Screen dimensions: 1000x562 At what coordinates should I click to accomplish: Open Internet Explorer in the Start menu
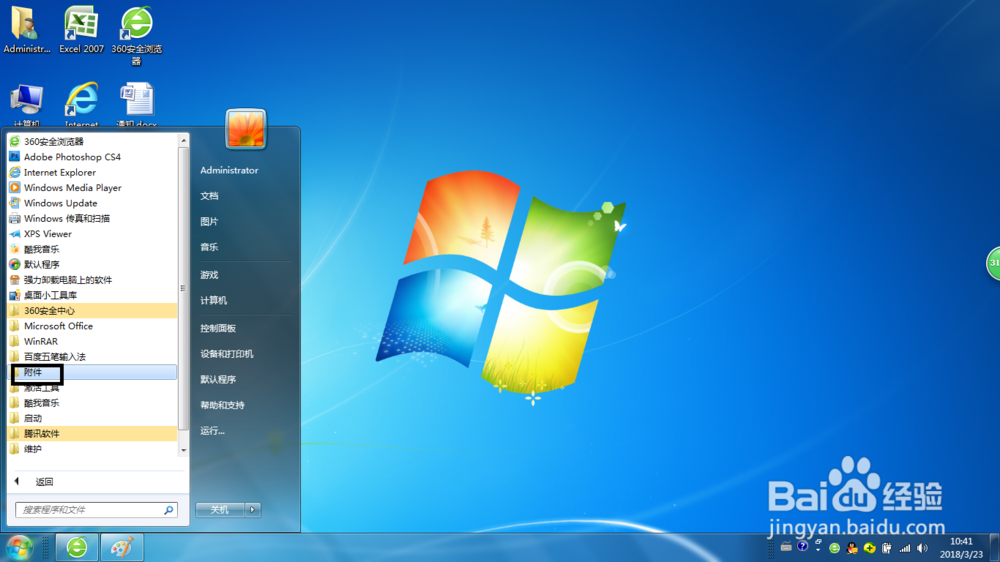(92, 172)
